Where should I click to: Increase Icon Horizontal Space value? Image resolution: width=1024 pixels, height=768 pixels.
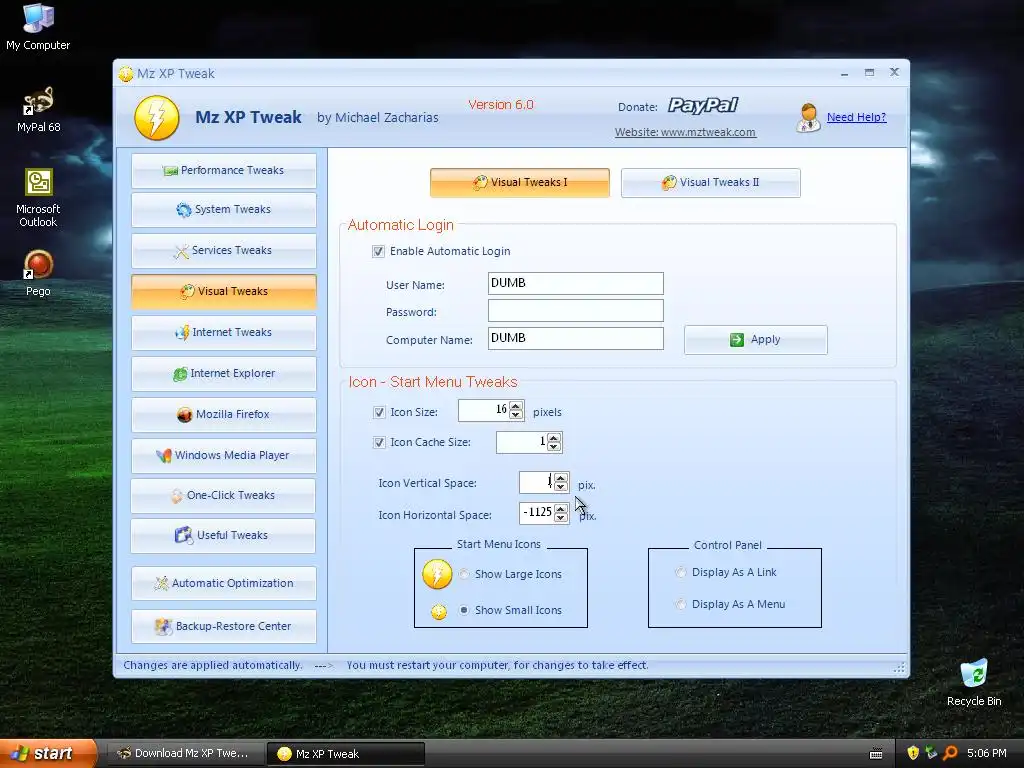pos(561,509)
